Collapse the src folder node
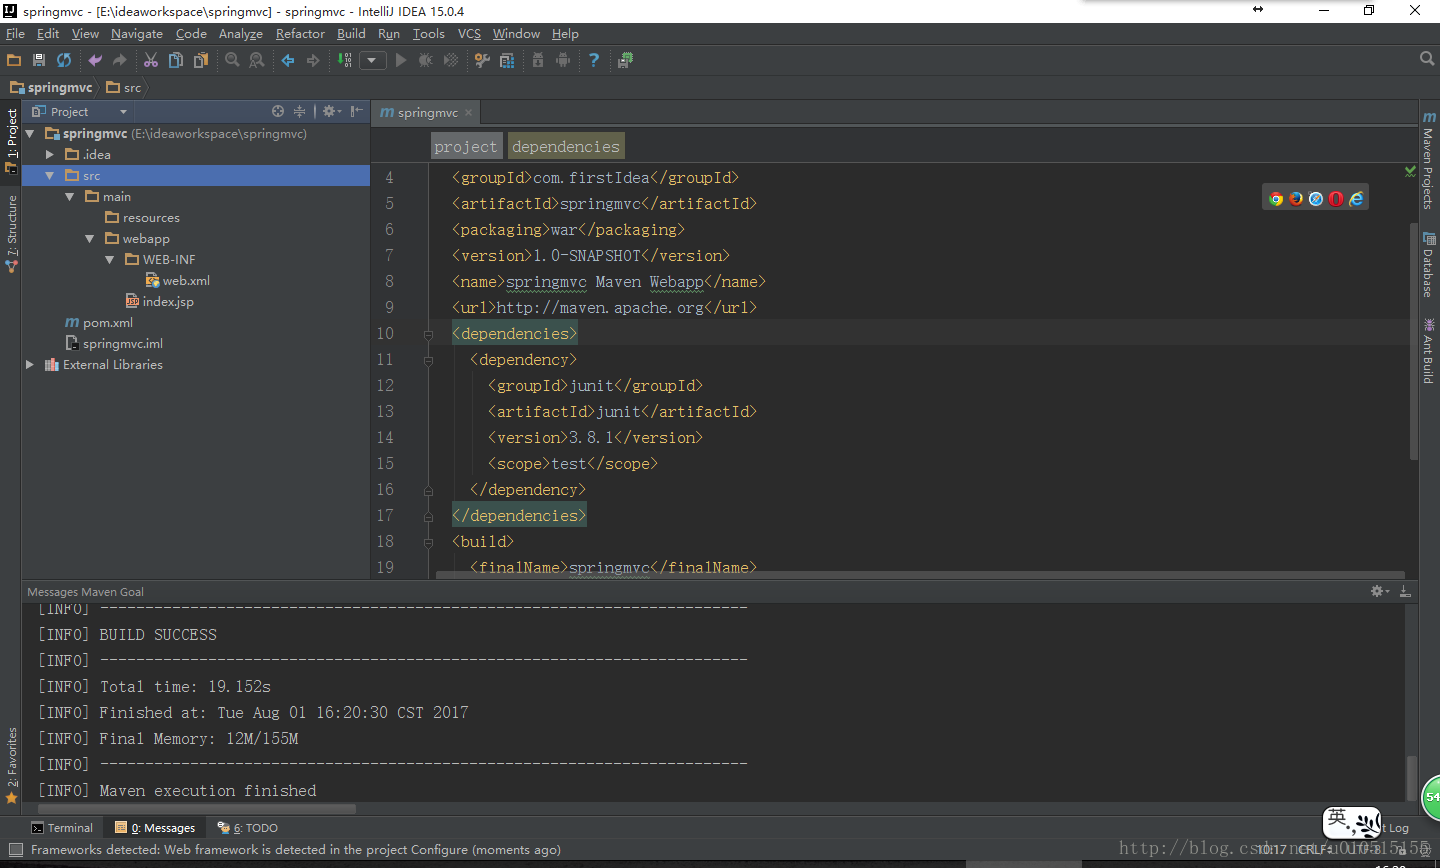Viewport: 1440px width, 868px height. click(x=50, y=175)
